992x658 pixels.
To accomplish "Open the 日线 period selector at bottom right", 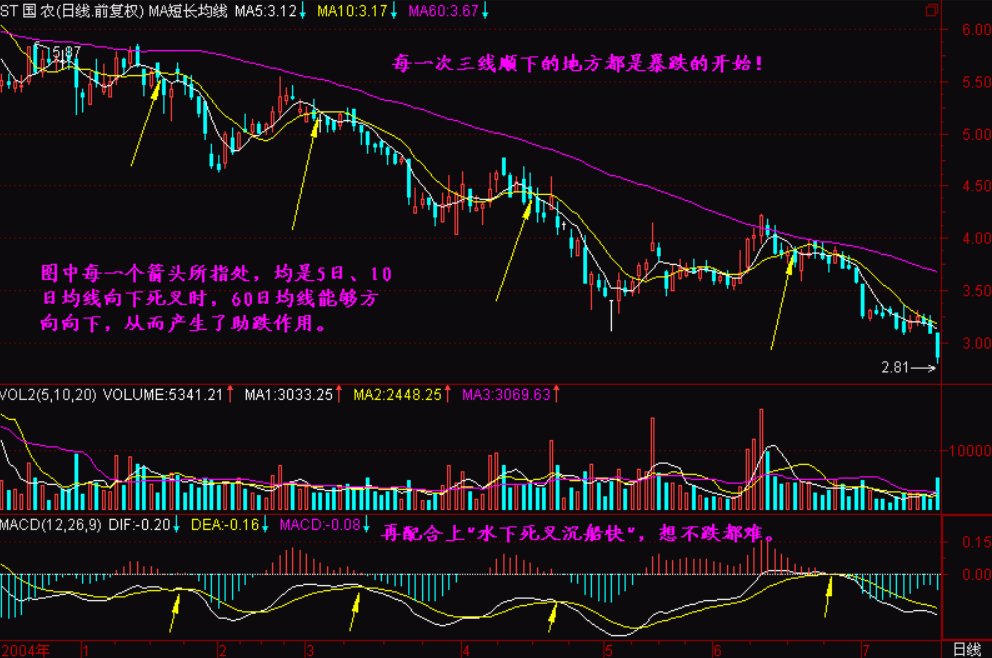I will (966, 649).
